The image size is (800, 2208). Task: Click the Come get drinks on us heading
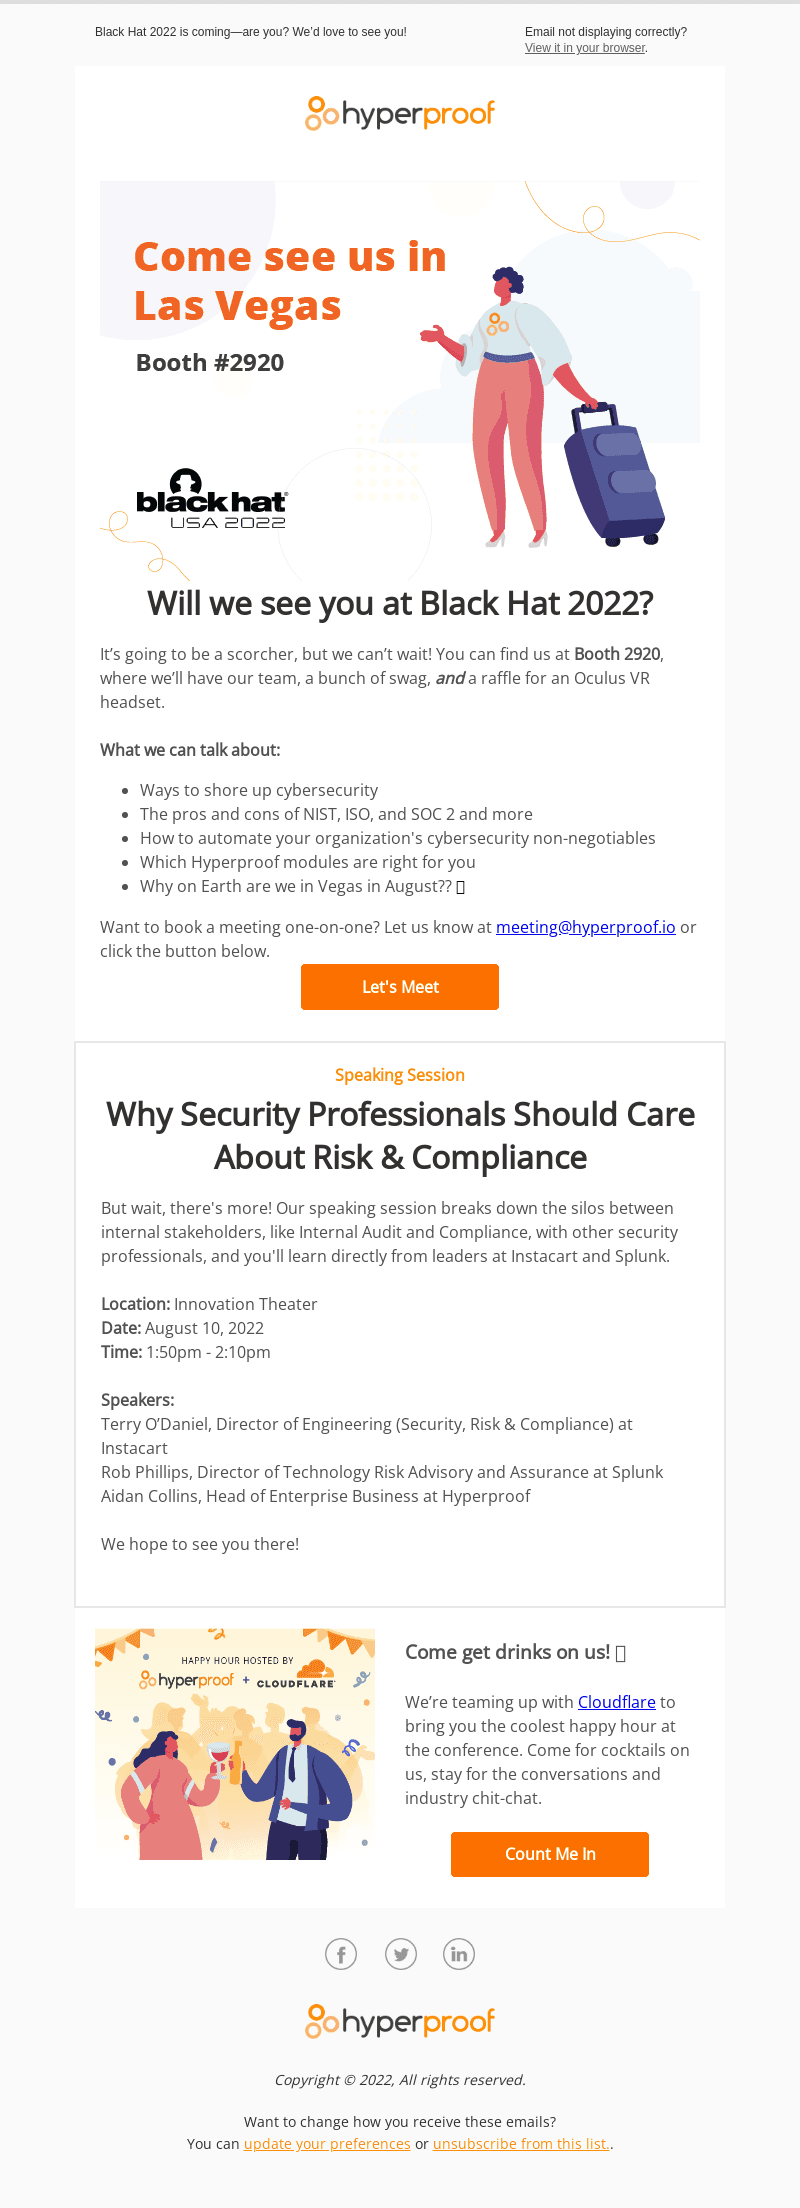click(516, 1652)
